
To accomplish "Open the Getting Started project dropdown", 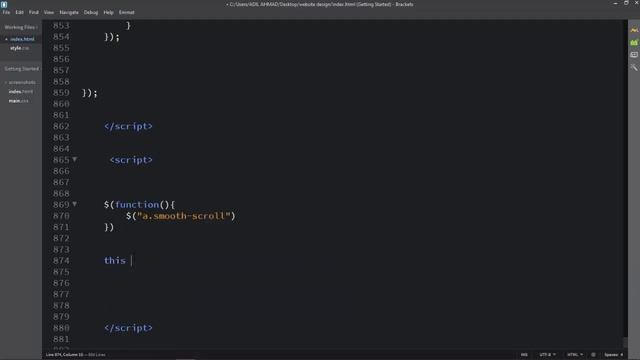I will (21, 69).
